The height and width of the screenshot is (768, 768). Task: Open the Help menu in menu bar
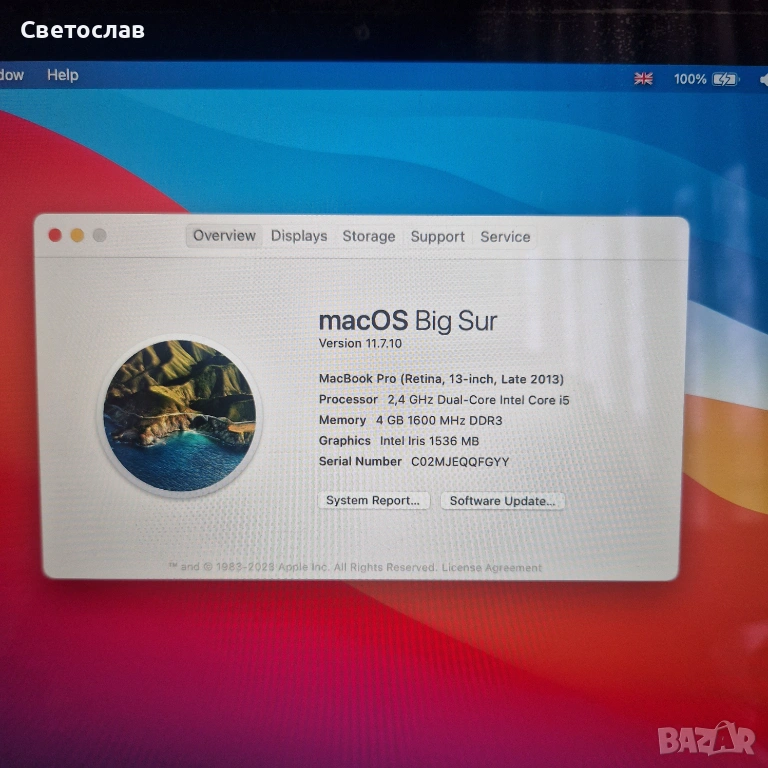(63, 75)
